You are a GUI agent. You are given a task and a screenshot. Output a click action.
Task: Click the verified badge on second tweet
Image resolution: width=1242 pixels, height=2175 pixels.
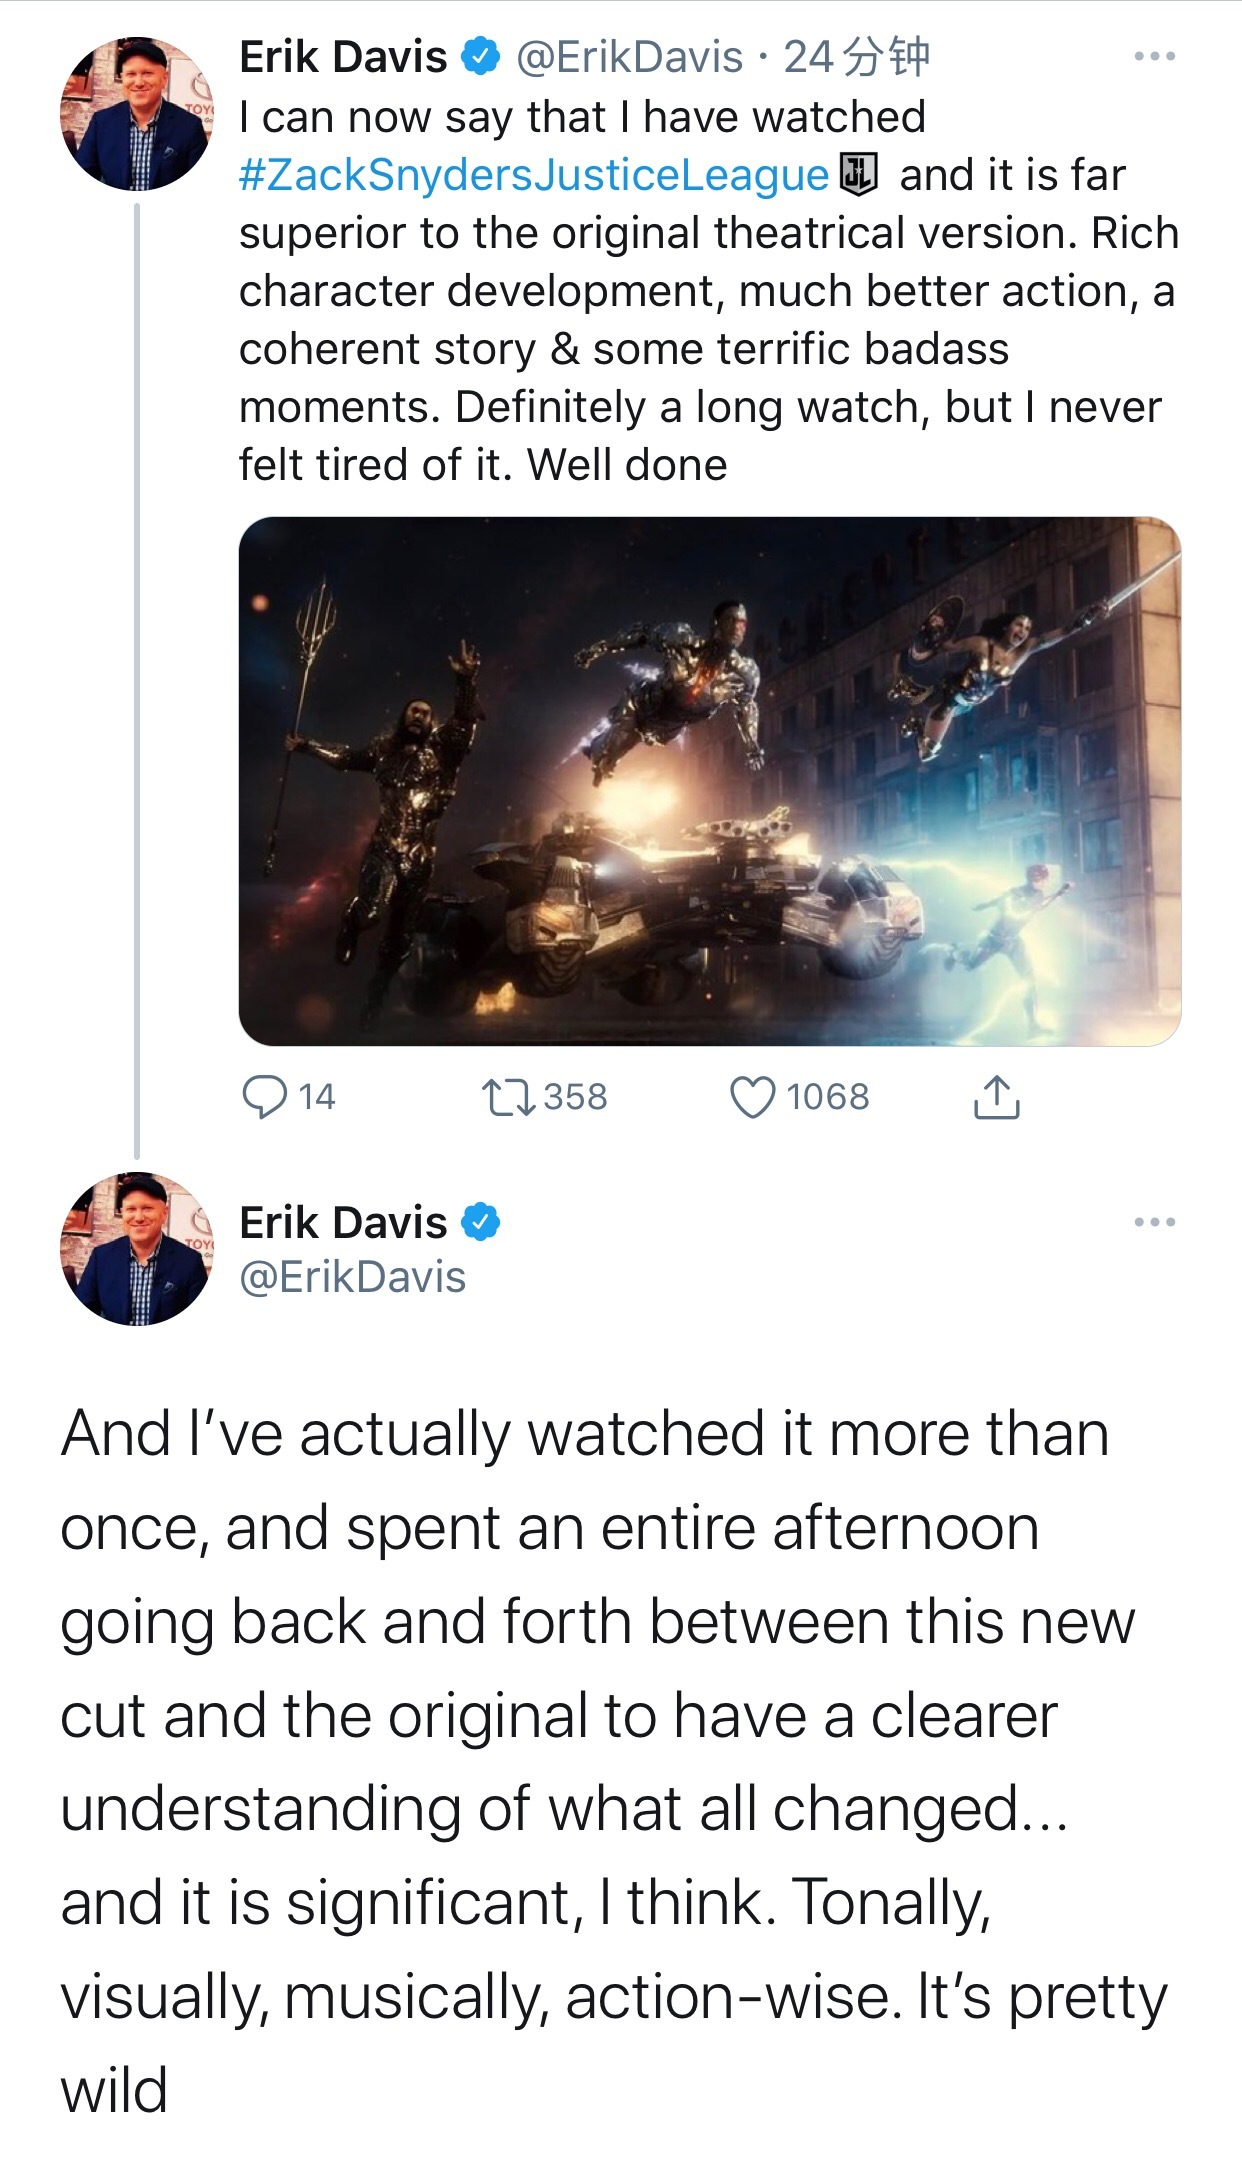tap(480, 1222)
